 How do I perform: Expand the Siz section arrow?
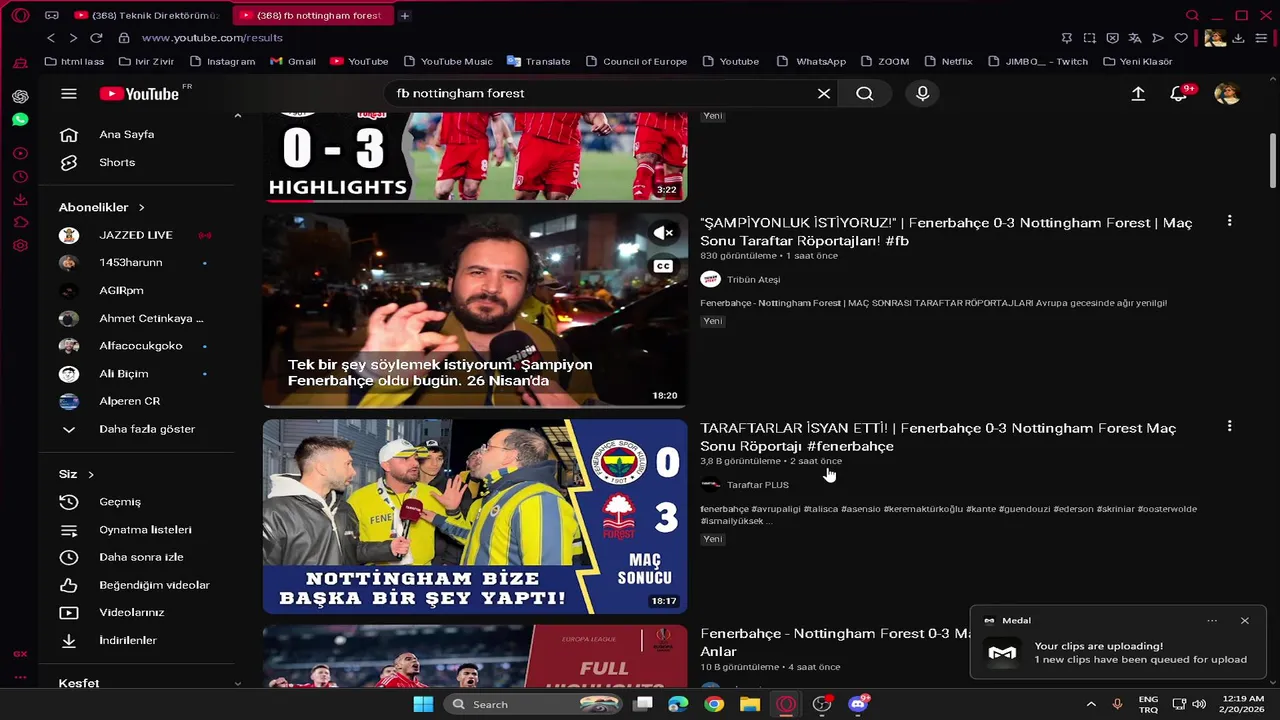coord(91,474)
